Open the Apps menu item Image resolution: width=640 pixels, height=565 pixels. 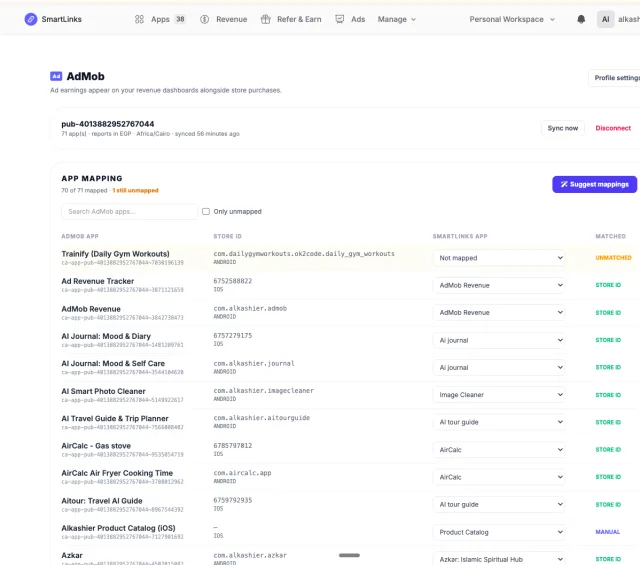click(160, 19)
